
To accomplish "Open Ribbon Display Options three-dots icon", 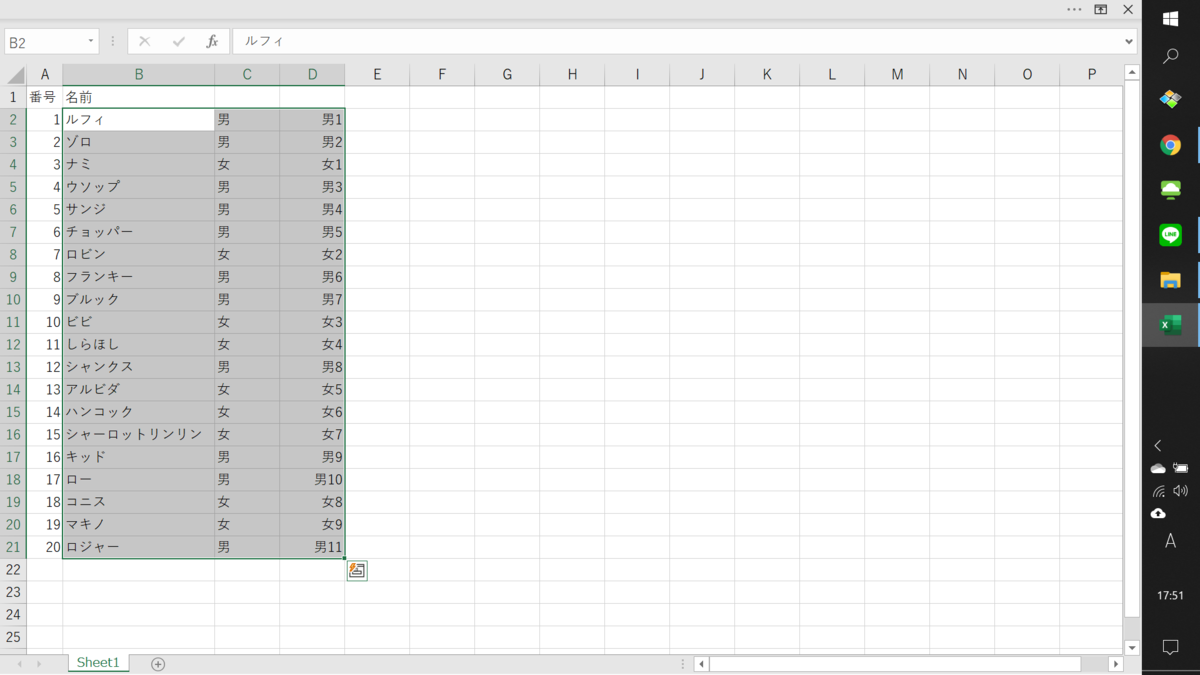I will 1074,9.
